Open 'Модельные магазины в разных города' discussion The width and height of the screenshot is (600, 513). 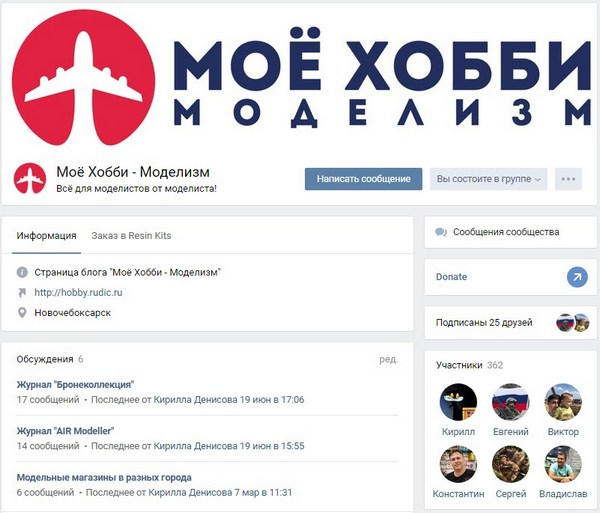(104, 477)
